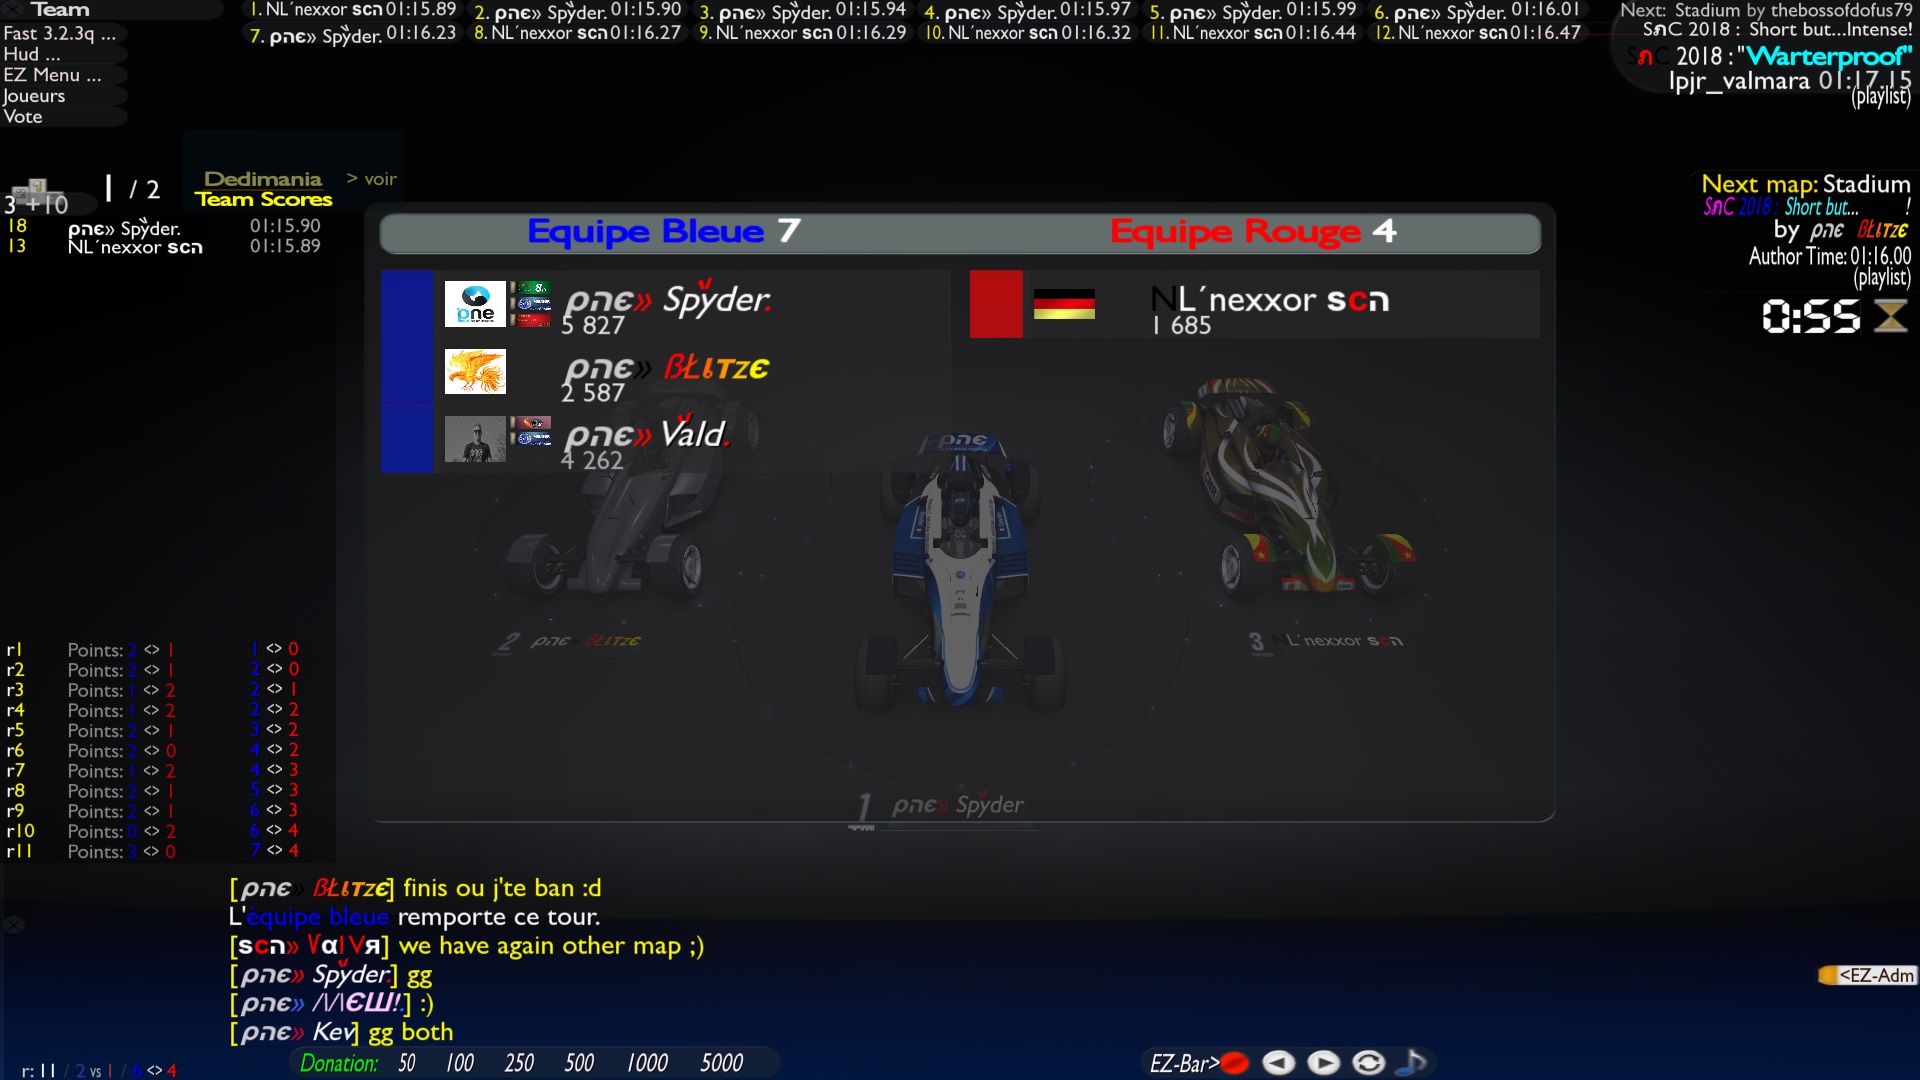Expand the Hud menu entry

click(x=32, y=54)
